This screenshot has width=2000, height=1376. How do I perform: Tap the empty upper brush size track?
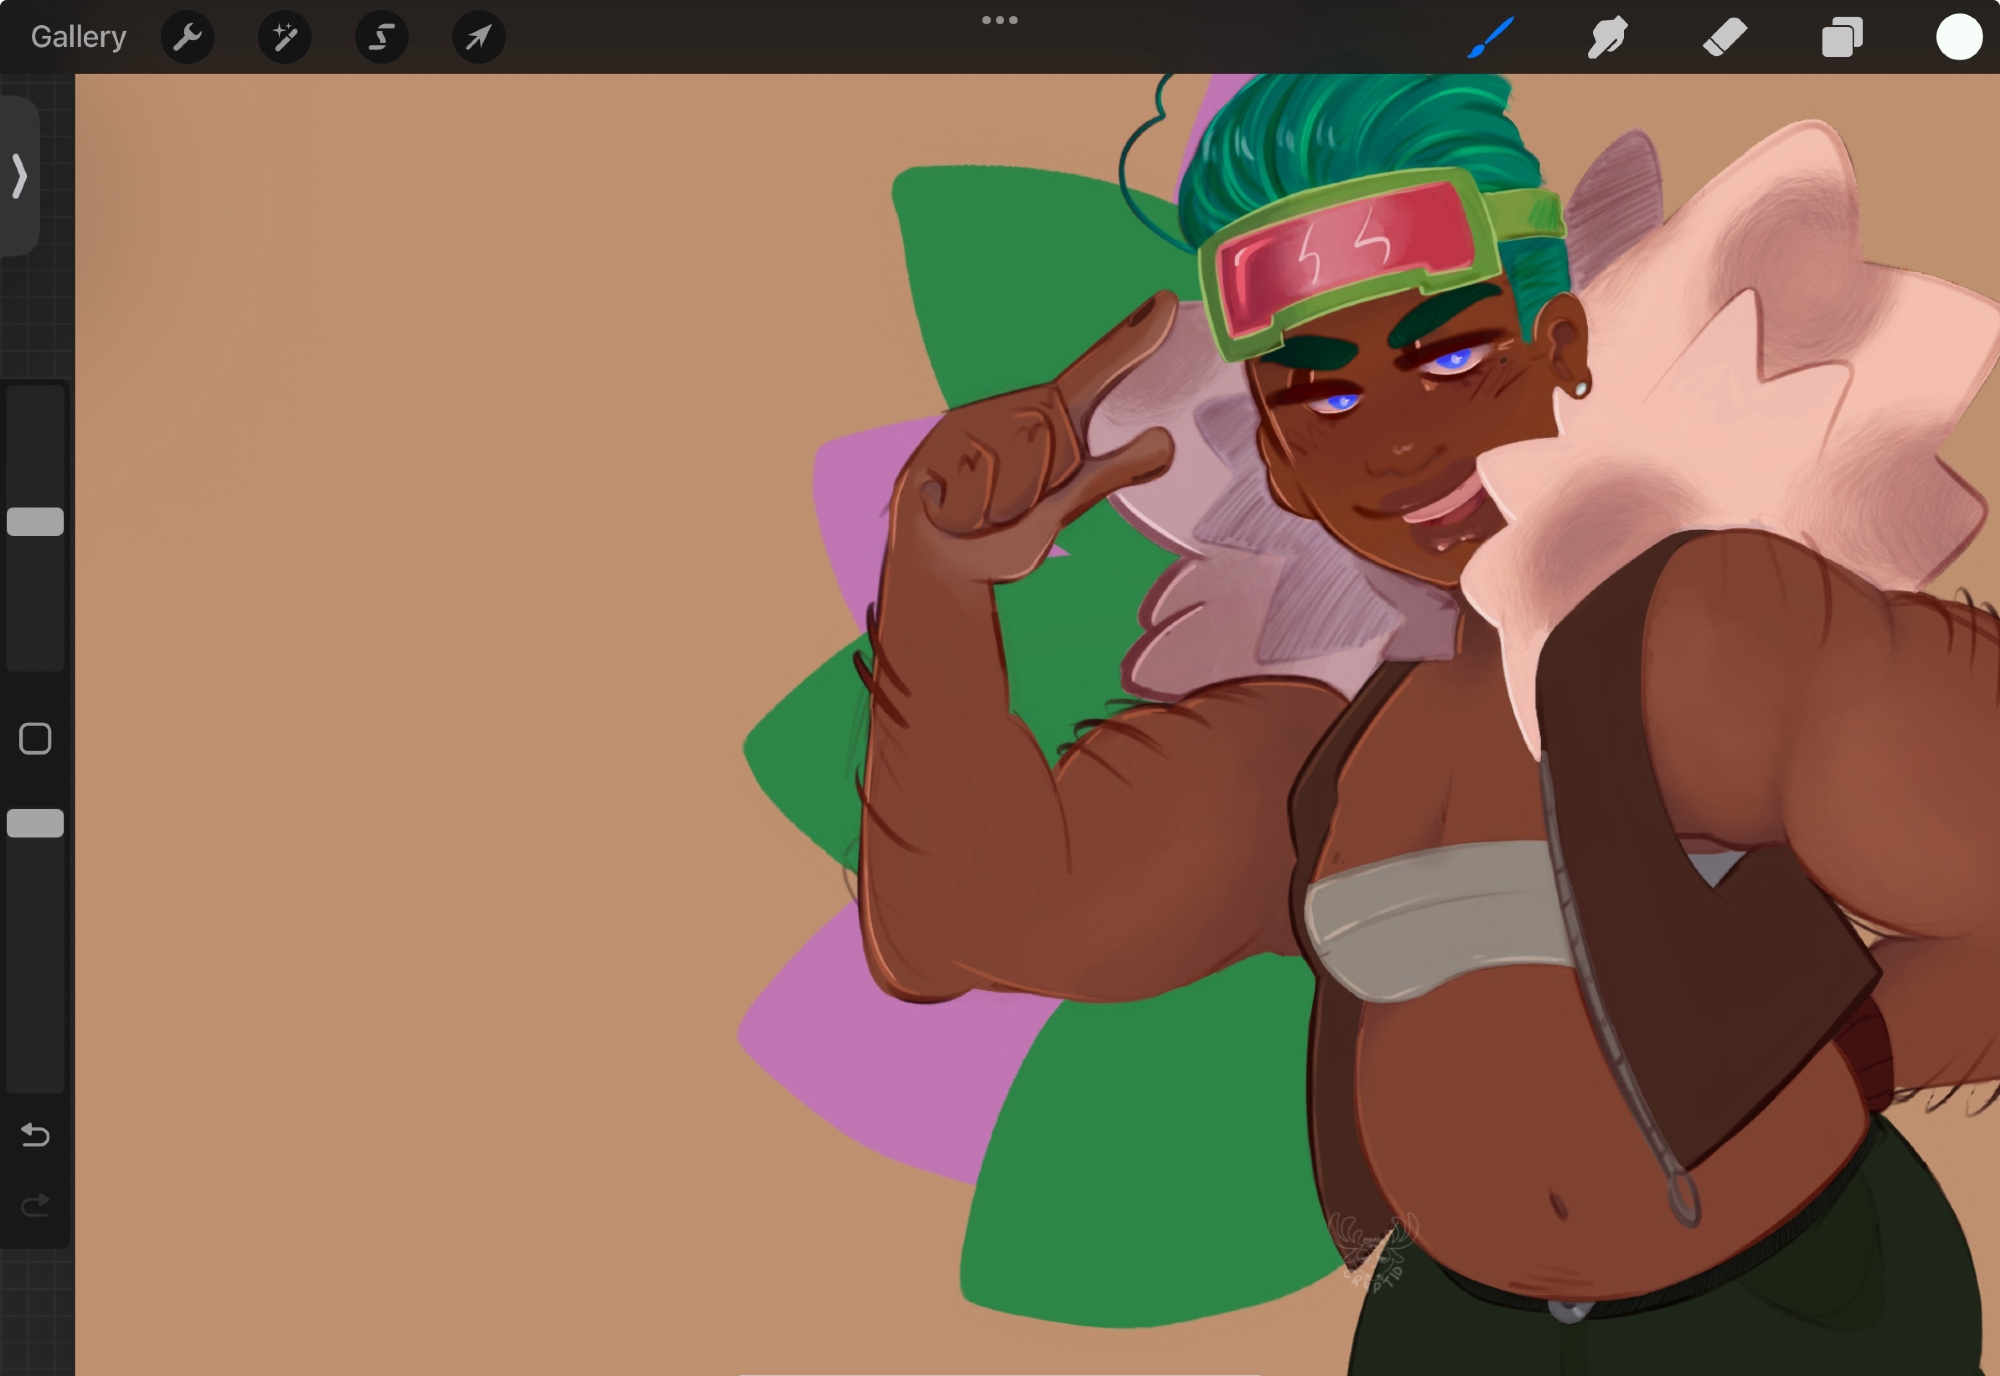click(35, 445)
